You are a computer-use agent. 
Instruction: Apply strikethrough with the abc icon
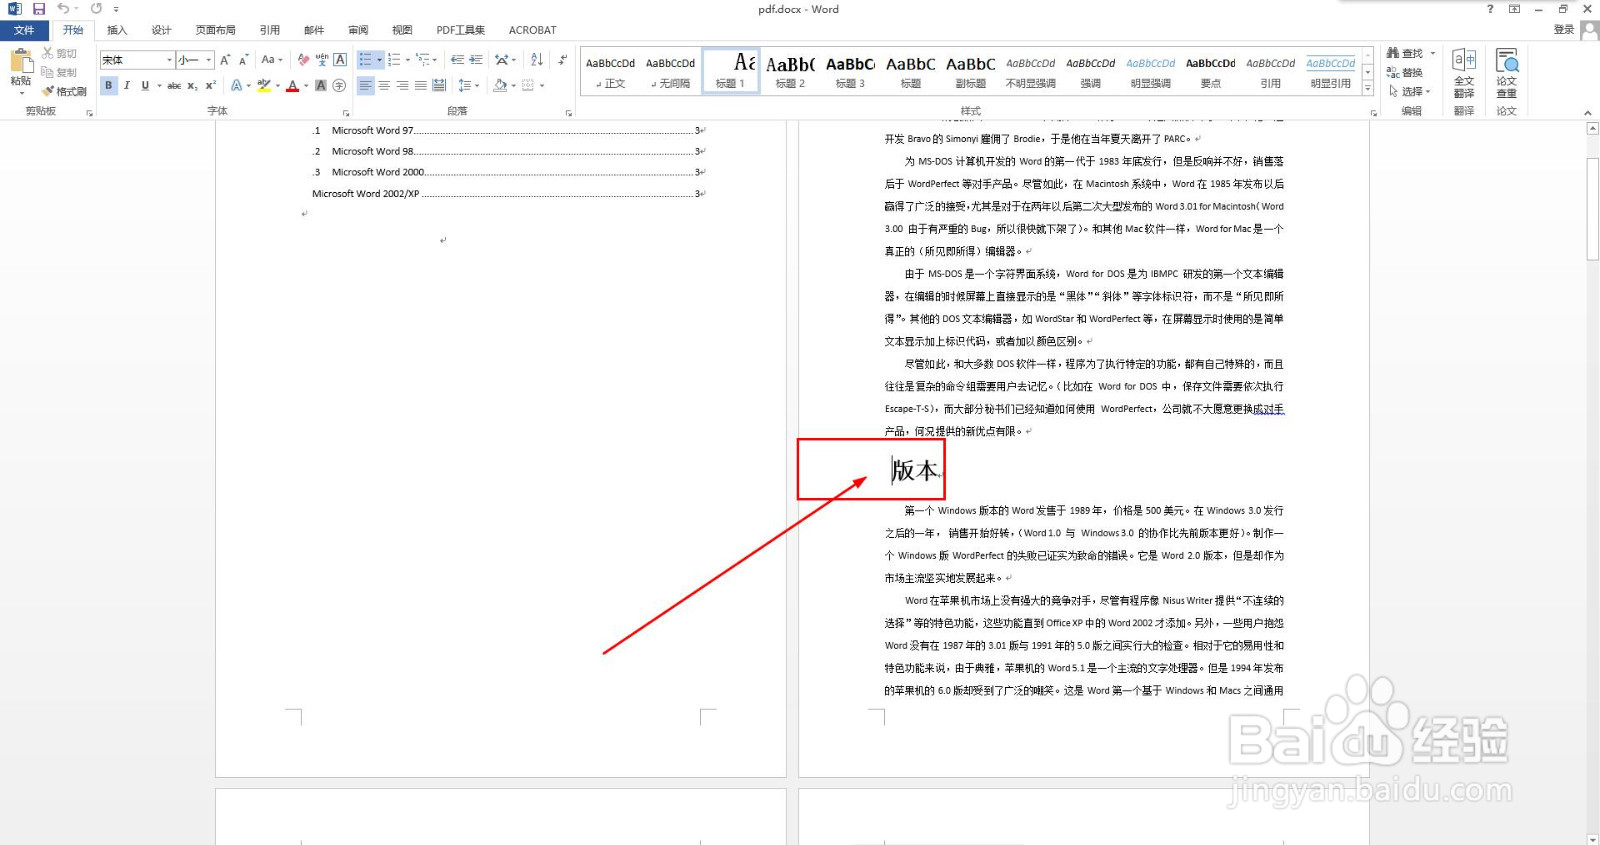pos(174,86)
